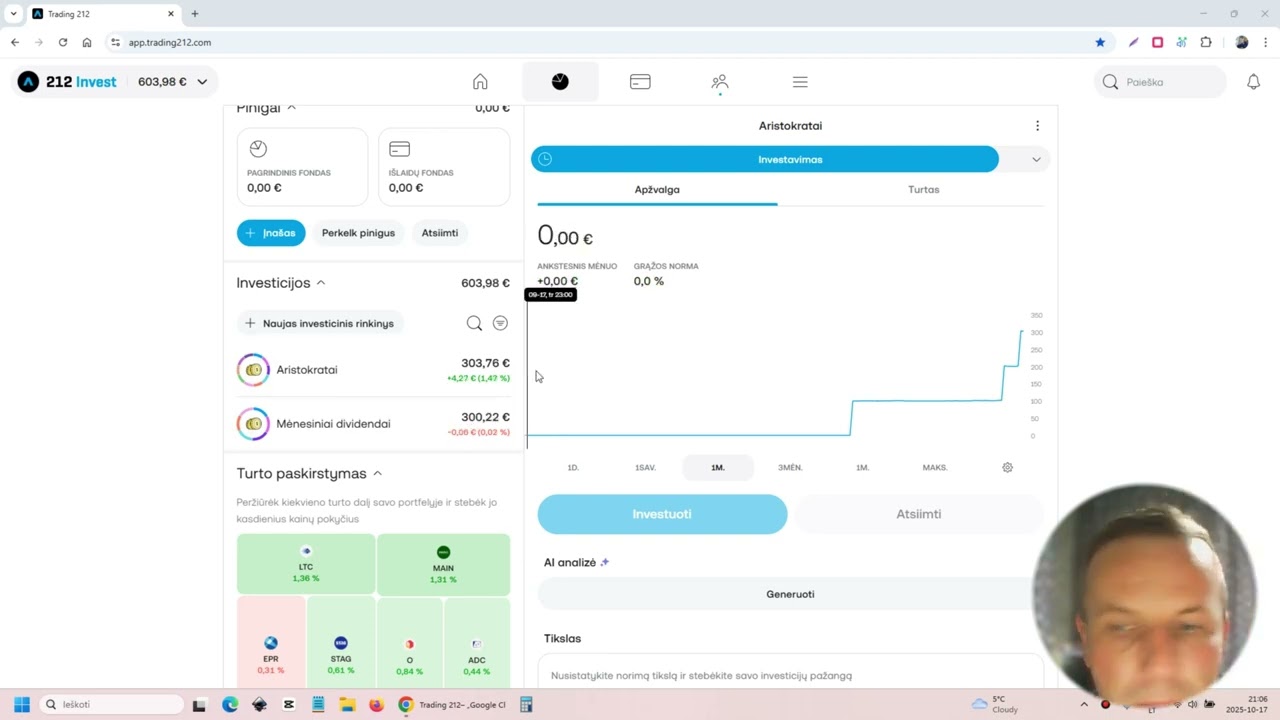Open three-dot menu for Aristokratai pie
Viewport: 1280px width, 720px height.
coord(1037,126)
